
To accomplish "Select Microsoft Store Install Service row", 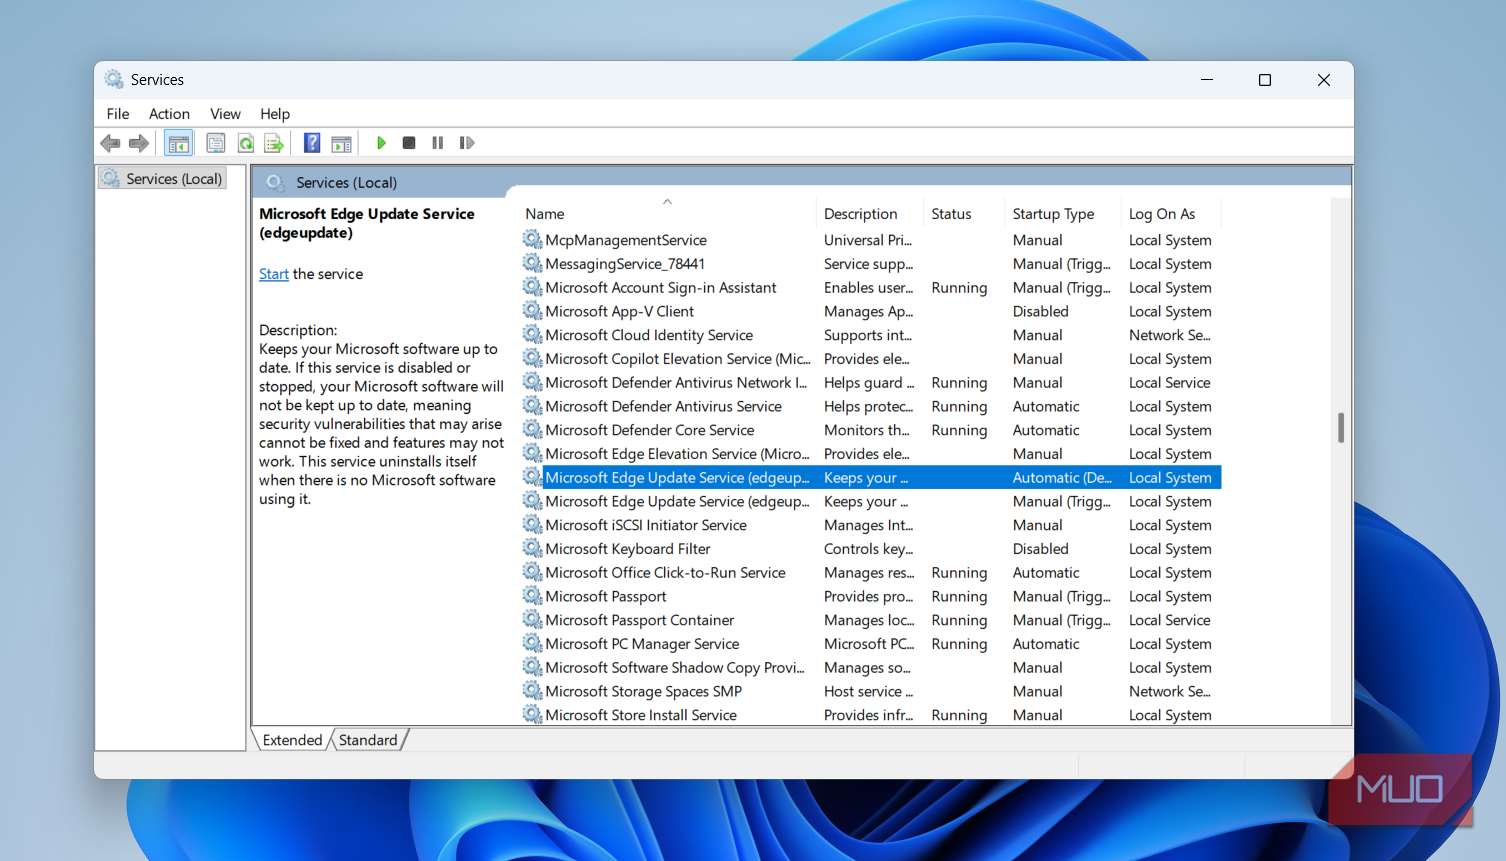I will [870, 714].
